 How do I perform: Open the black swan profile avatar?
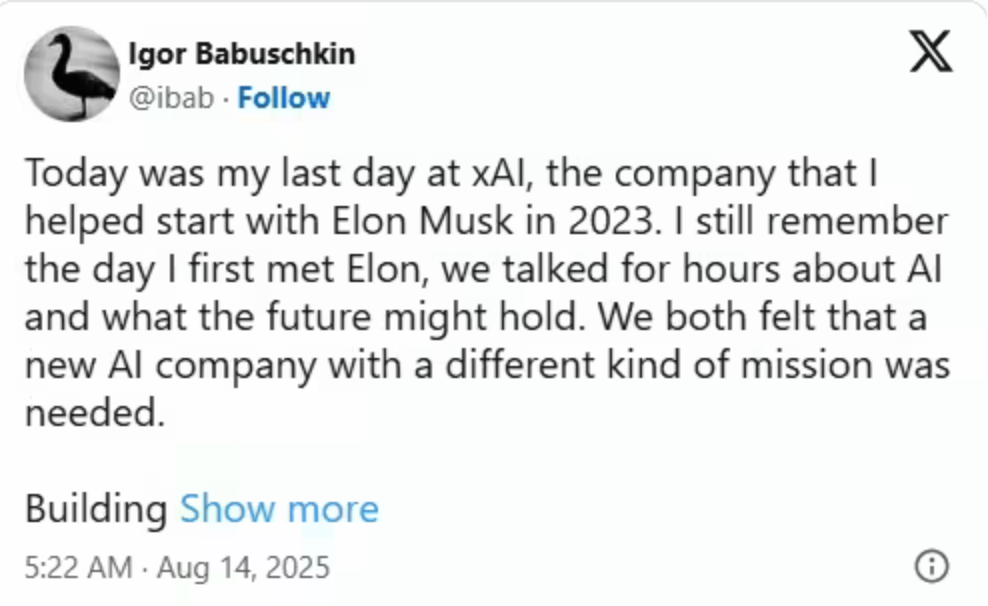[72, 74]
